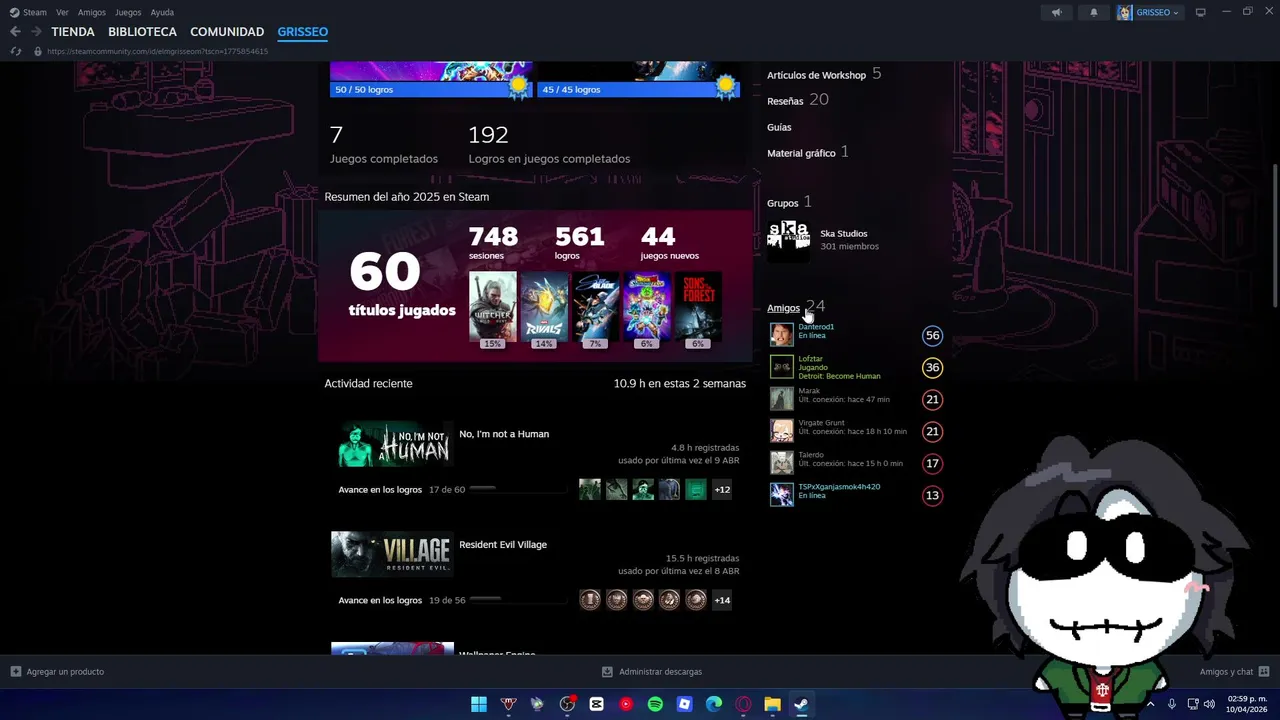Open Marak friend avatar

(x=781, y=399)
